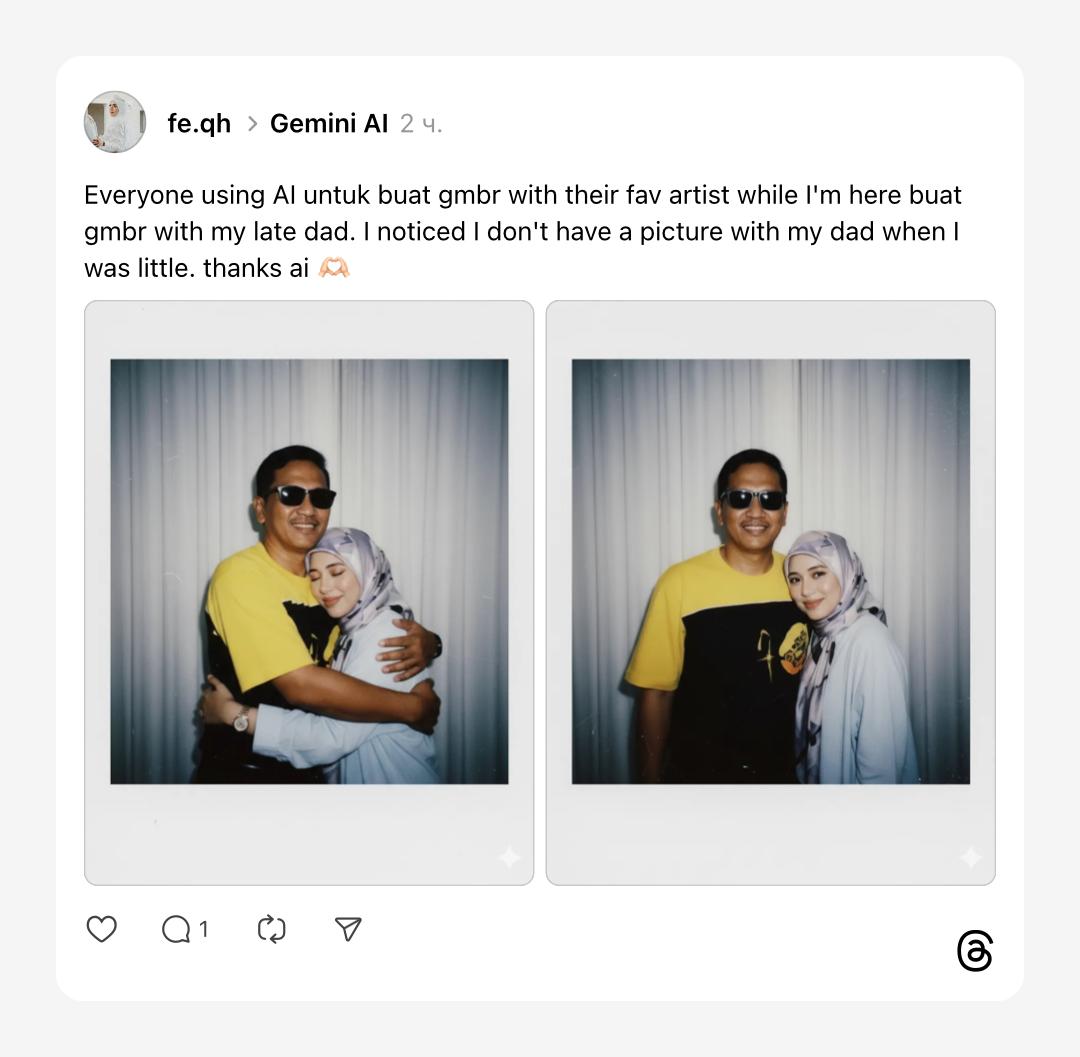The height and width of the screenshot is (1057, 1080).
Task: Click the heart hands emoji in caption
Action: click(x=334, y=268)
